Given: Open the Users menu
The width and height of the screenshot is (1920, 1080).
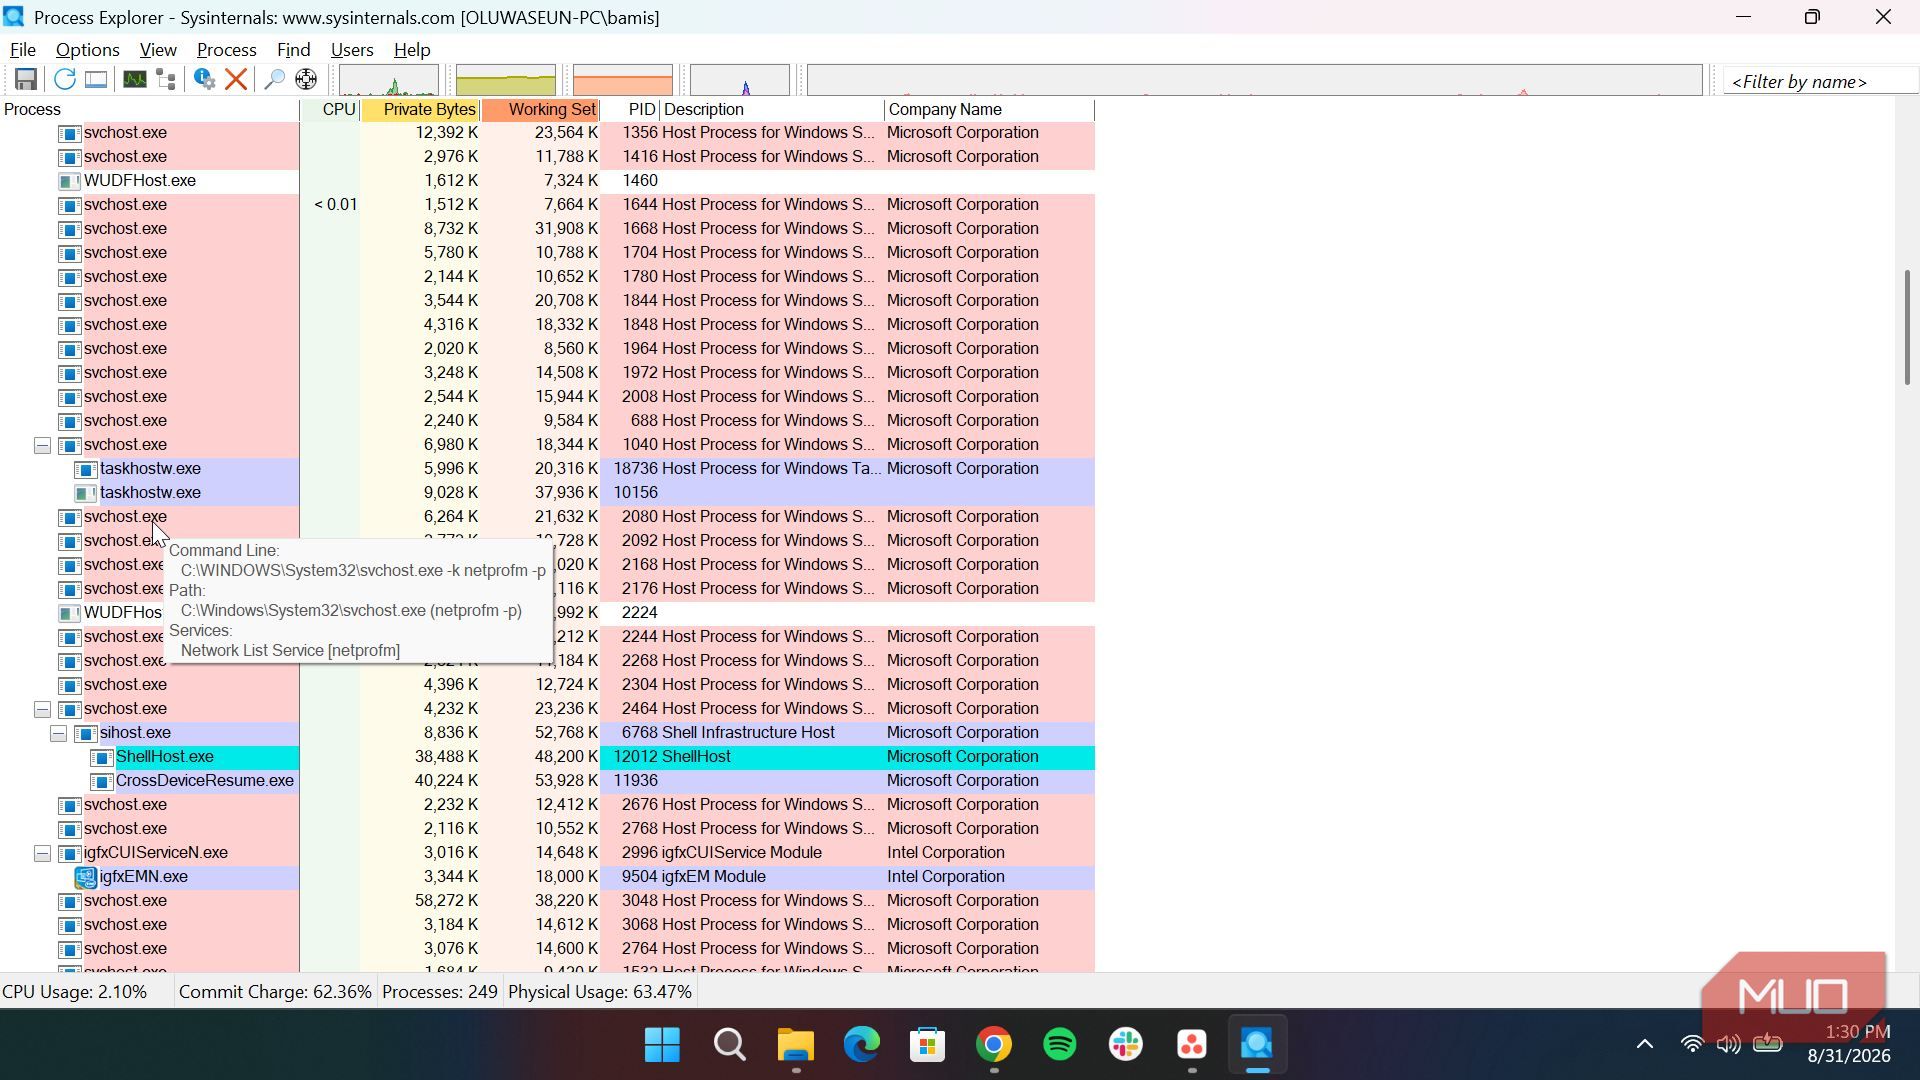Looking at the screenshot, I should 352,50.
